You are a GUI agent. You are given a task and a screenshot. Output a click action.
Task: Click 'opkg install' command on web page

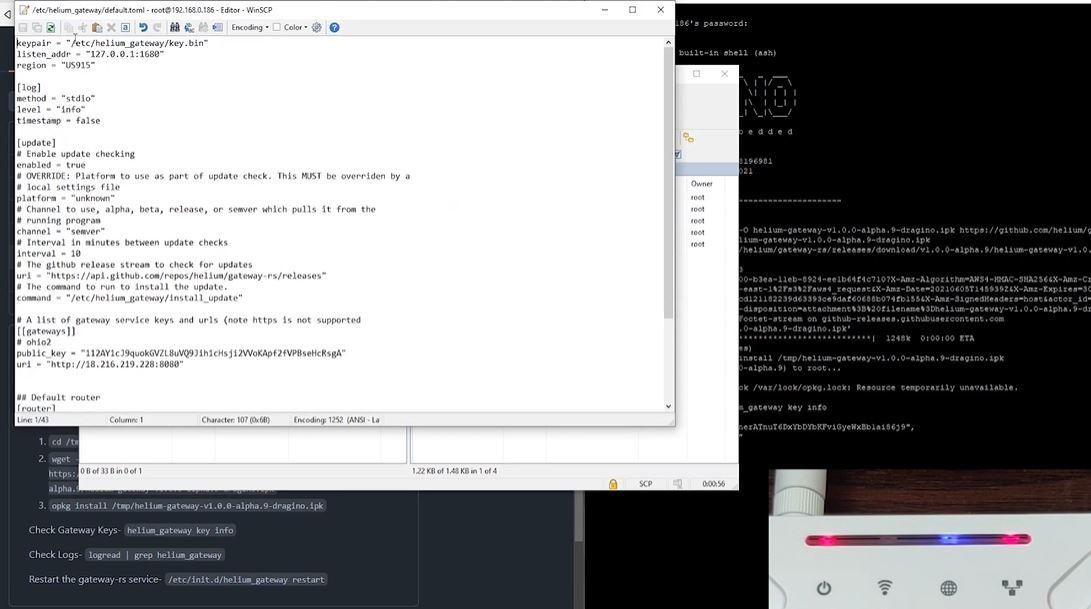[187, 506]
